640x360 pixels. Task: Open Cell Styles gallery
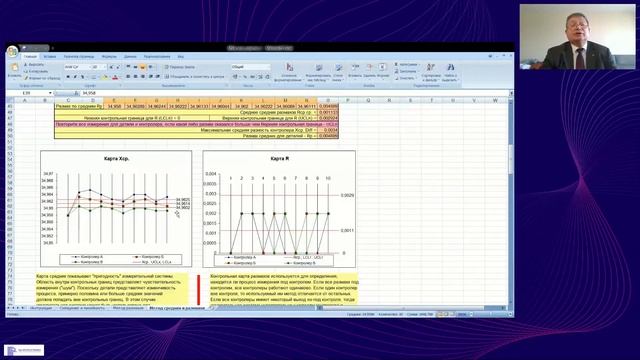(339, 72)
